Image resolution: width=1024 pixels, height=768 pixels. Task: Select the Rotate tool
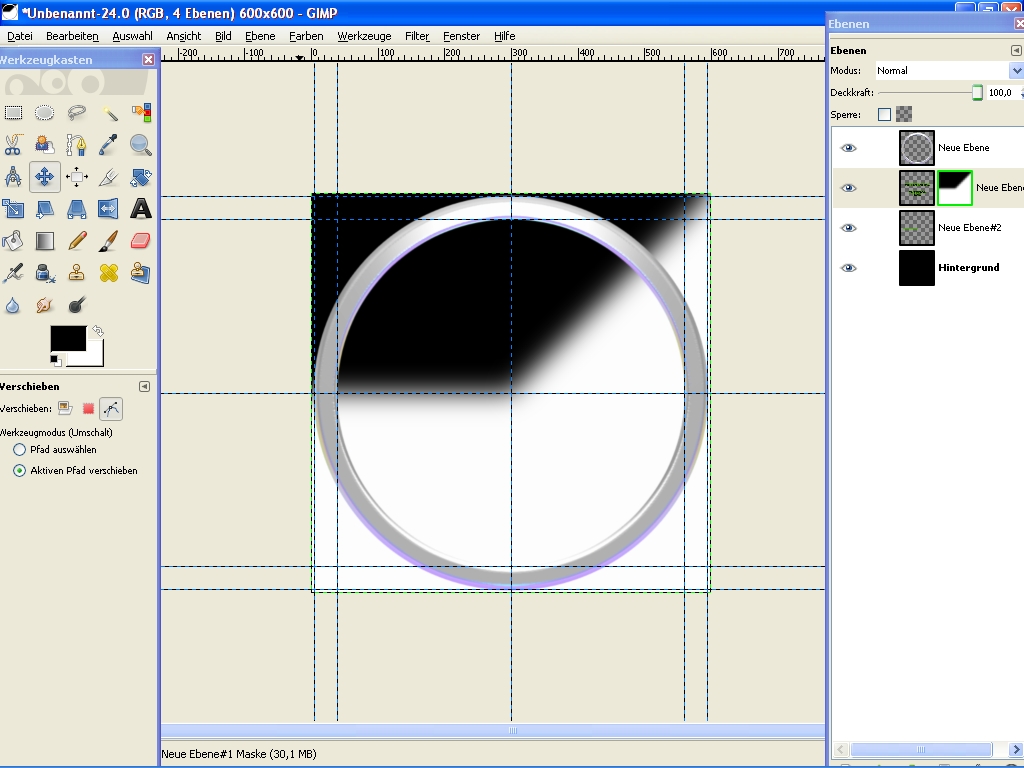(140, 177)
